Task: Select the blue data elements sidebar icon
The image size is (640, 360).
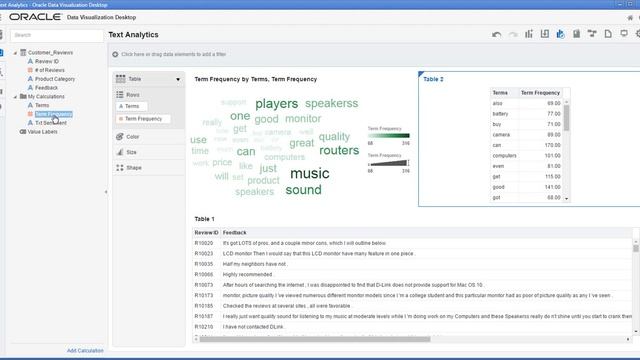Action: coord(1,53)
